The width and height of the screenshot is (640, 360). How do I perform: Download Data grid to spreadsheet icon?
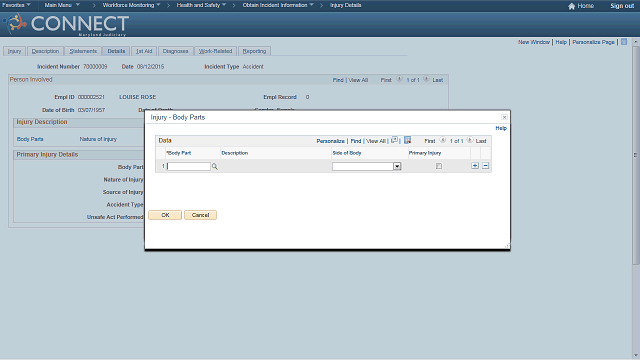tap(407, 140)
